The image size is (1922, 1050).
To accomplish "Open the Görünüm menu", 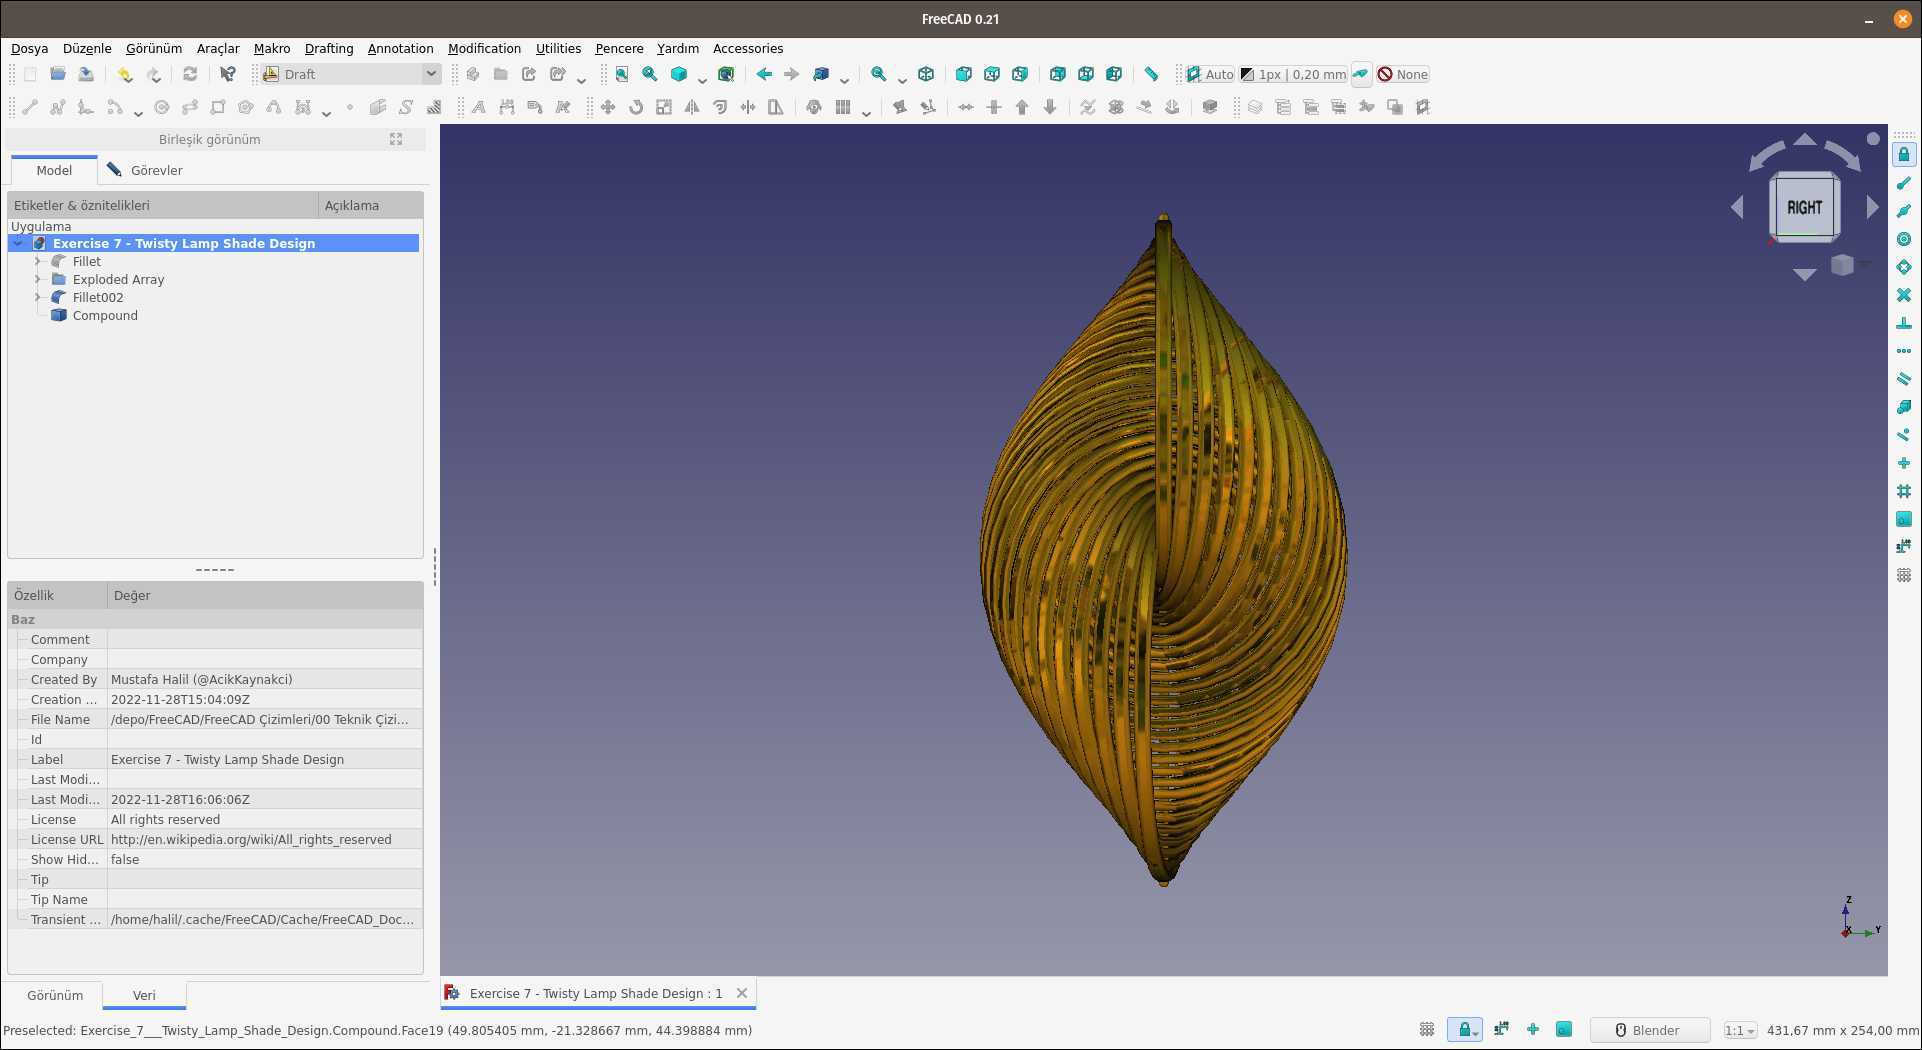I will [154, 48].
